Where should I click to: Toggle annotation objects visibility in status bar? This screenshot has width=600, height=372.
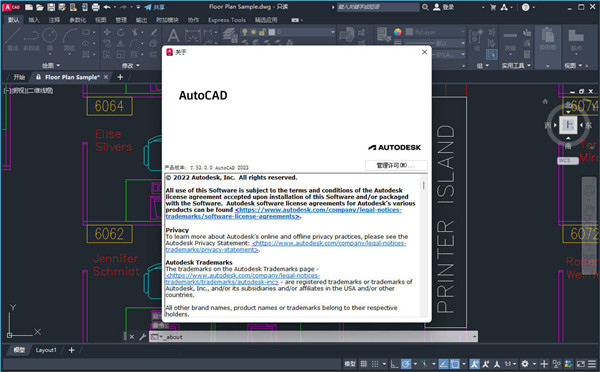474,364
